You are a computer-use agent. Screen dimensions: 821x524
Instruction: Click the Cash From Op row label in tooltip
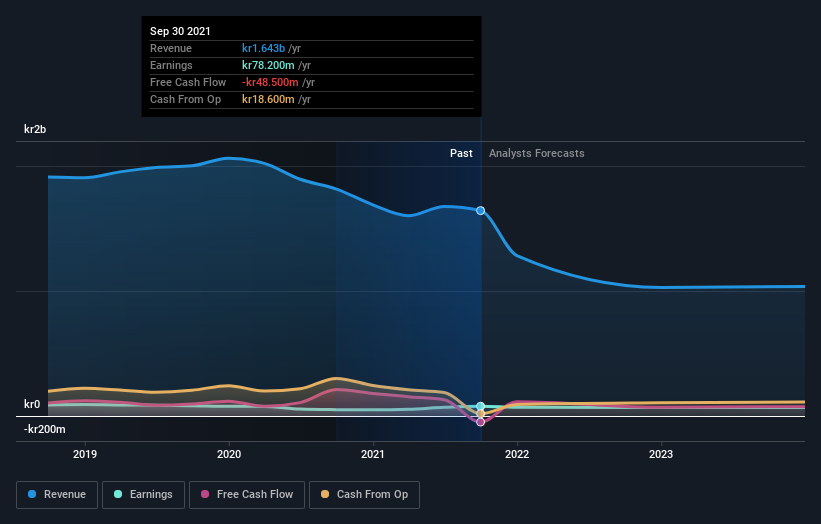(x=185, y=99)
